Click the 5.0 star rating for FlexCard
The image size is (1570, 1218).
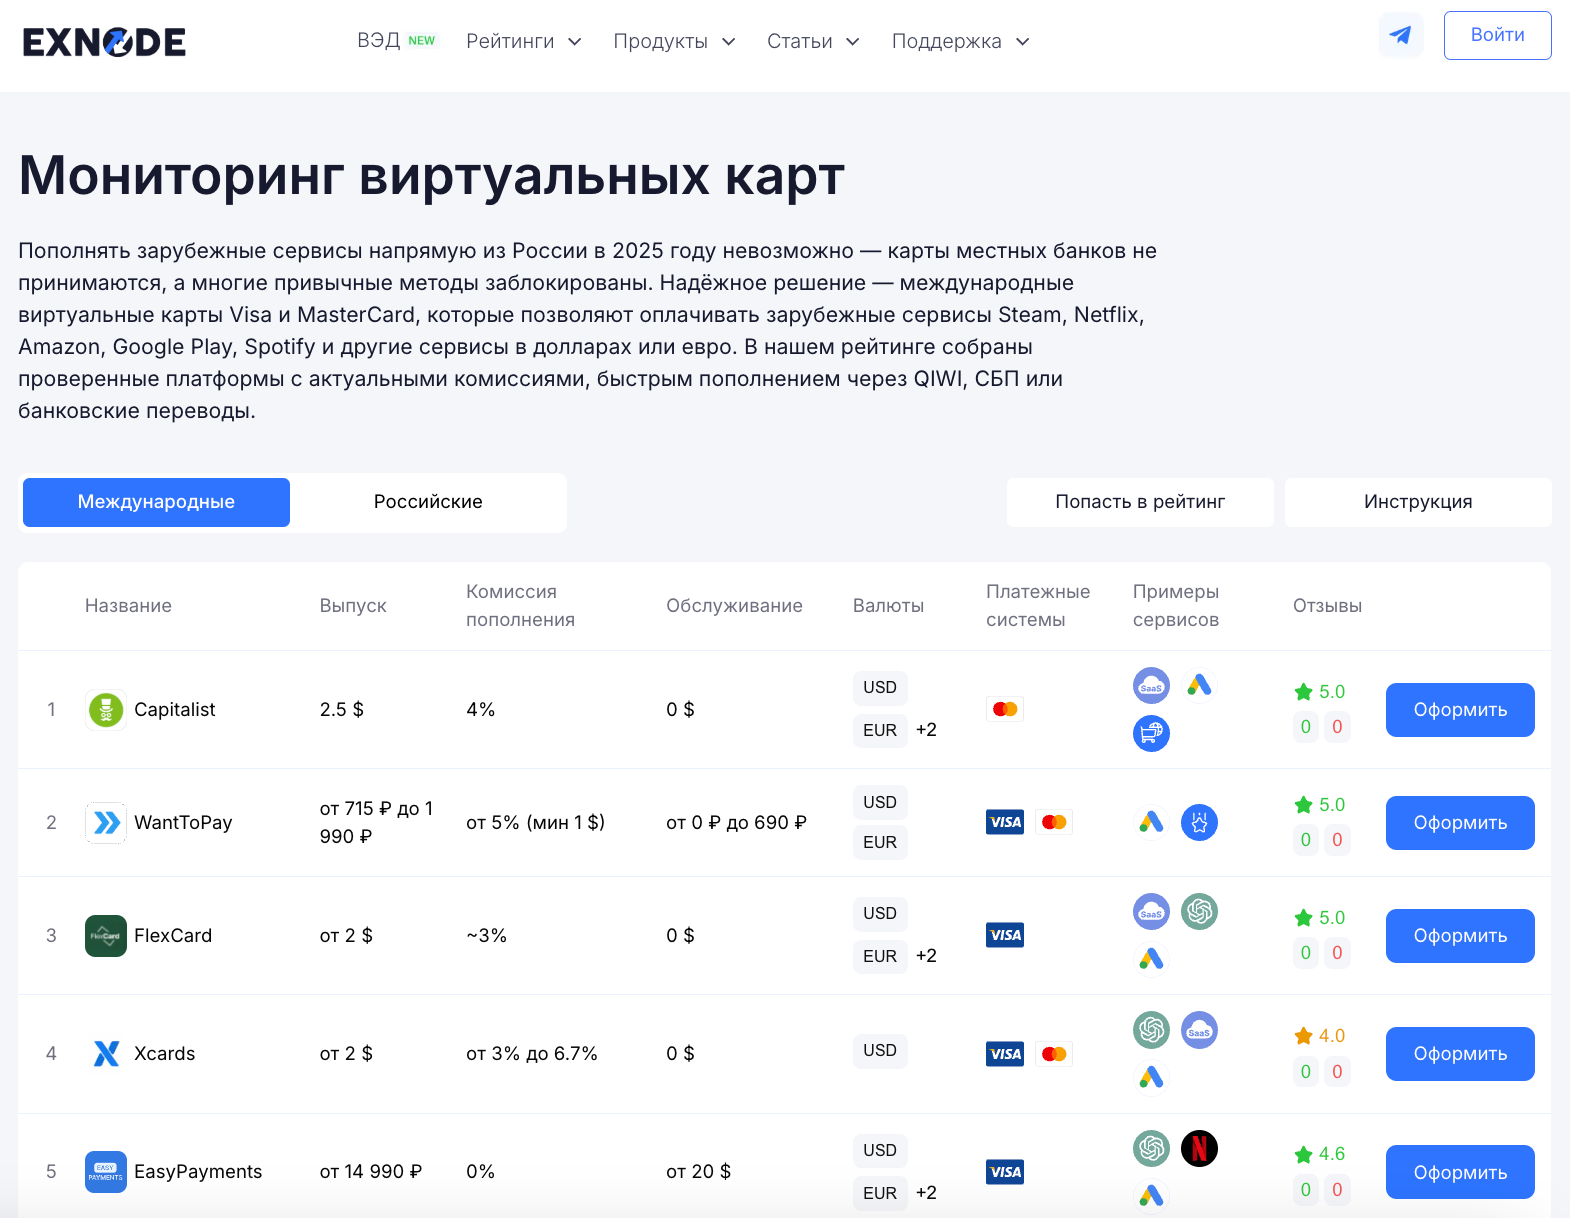pos(1320,918)
